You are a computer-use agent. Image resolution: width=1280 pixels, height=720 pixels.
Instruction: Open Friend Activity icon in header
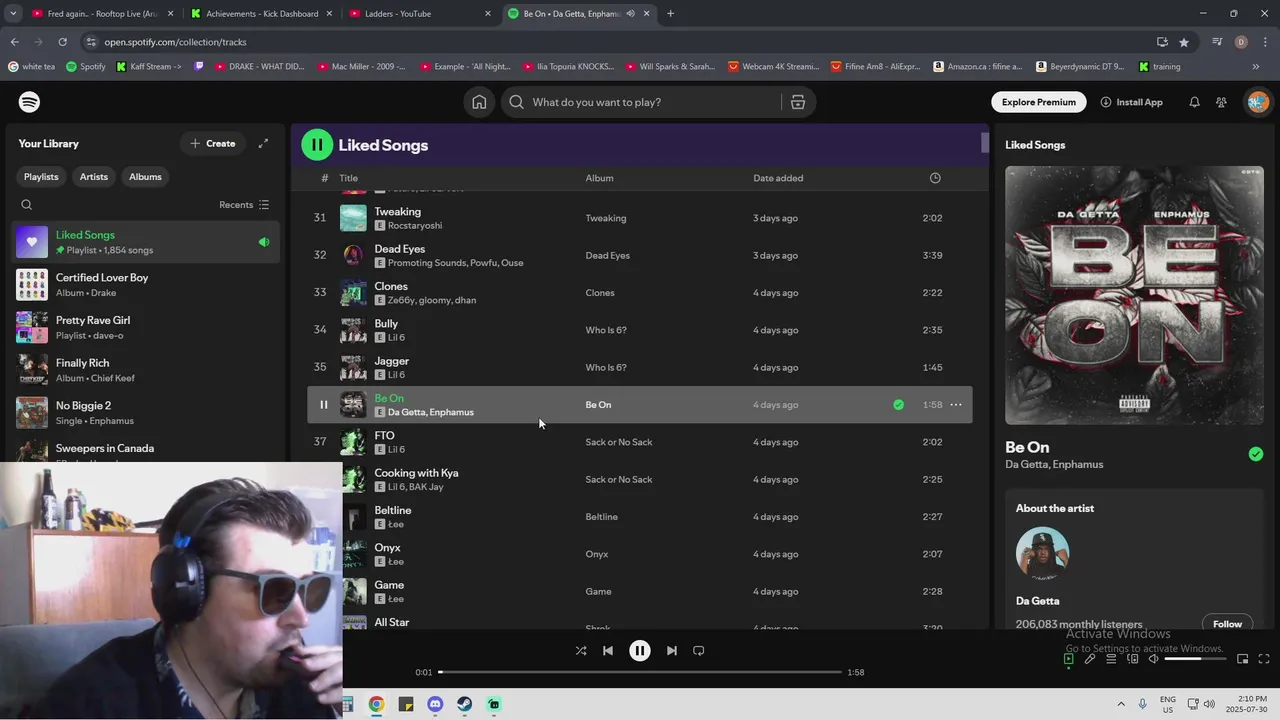(1221, 102)
